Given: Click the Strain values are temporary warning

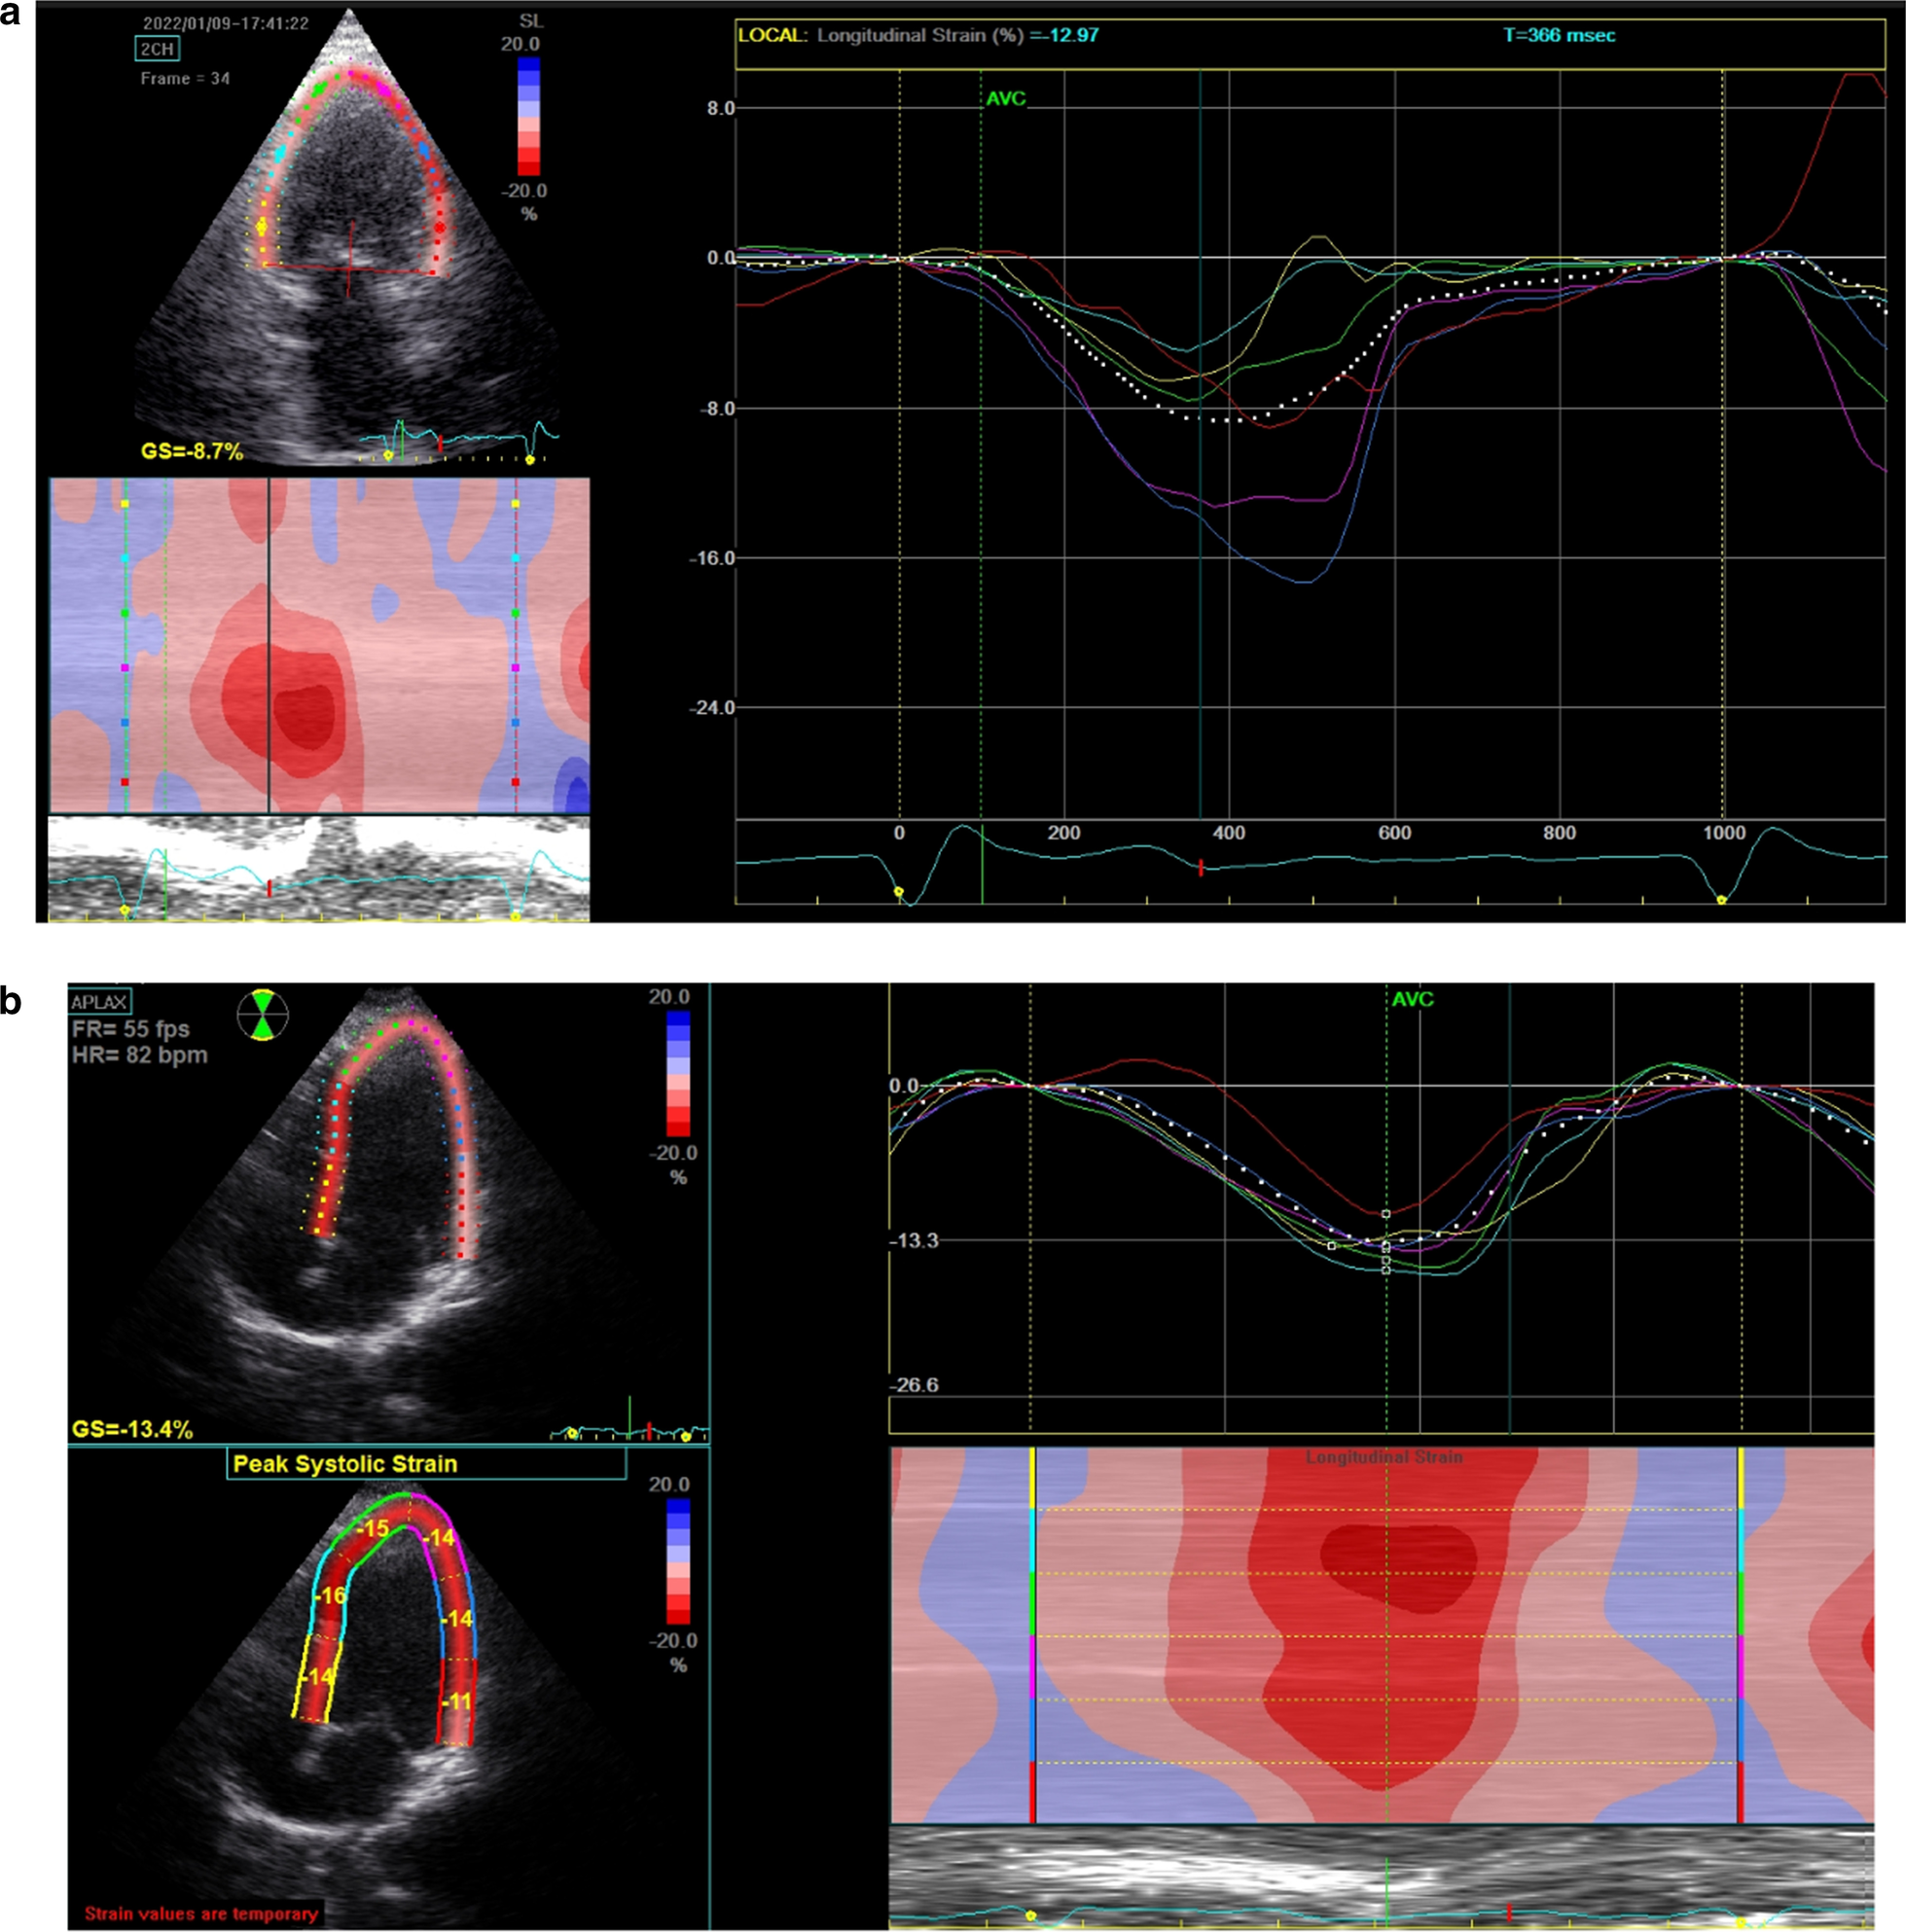Looking at the screenshot, I should (x=201, y=1914).
